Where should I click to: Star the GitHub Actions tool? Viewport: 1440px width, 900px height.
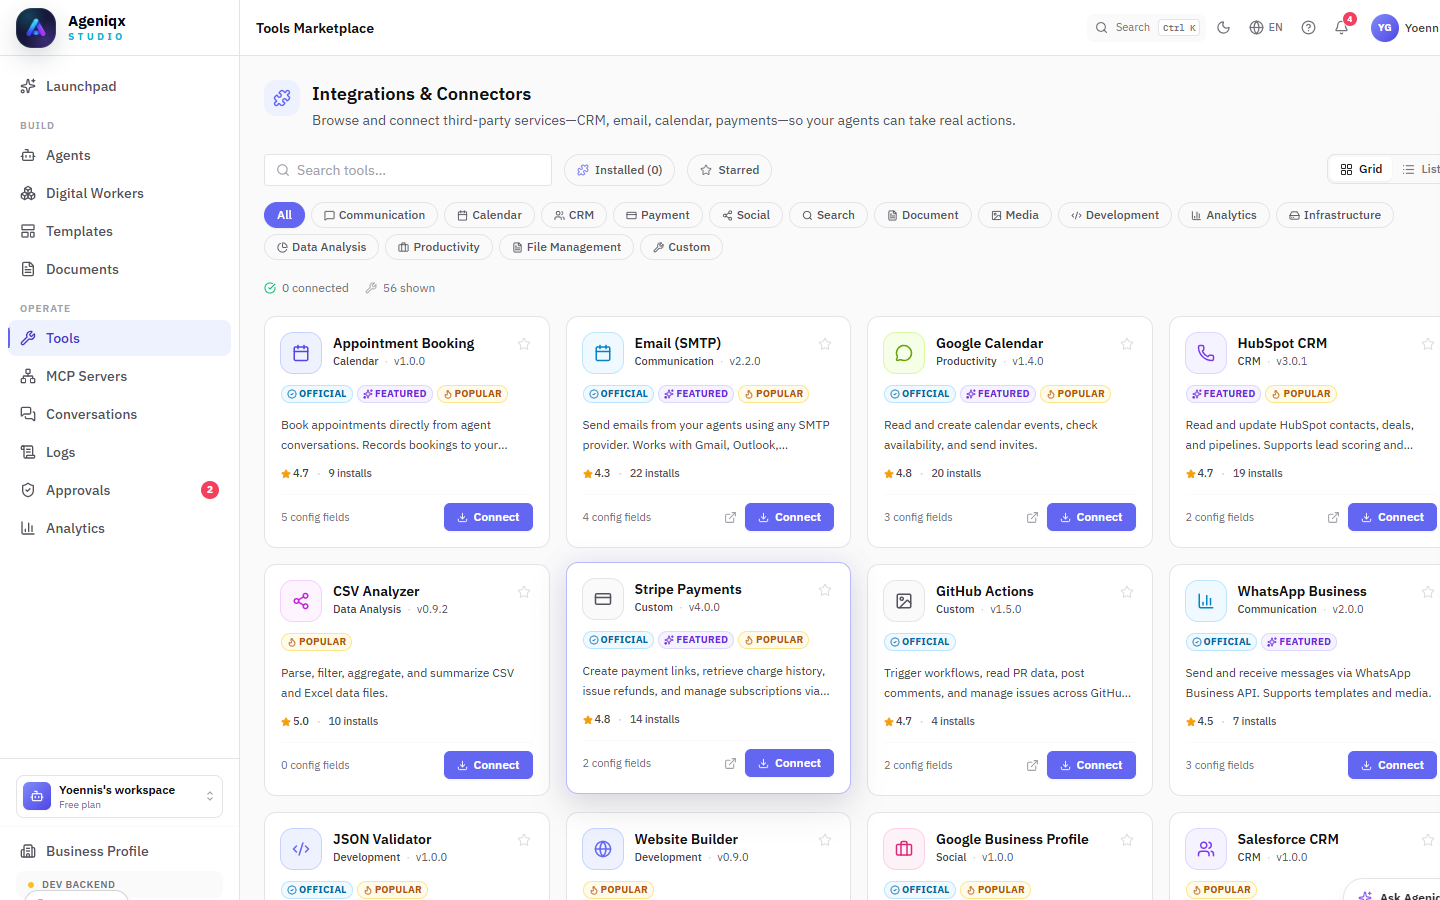(x=1127, y=592)
